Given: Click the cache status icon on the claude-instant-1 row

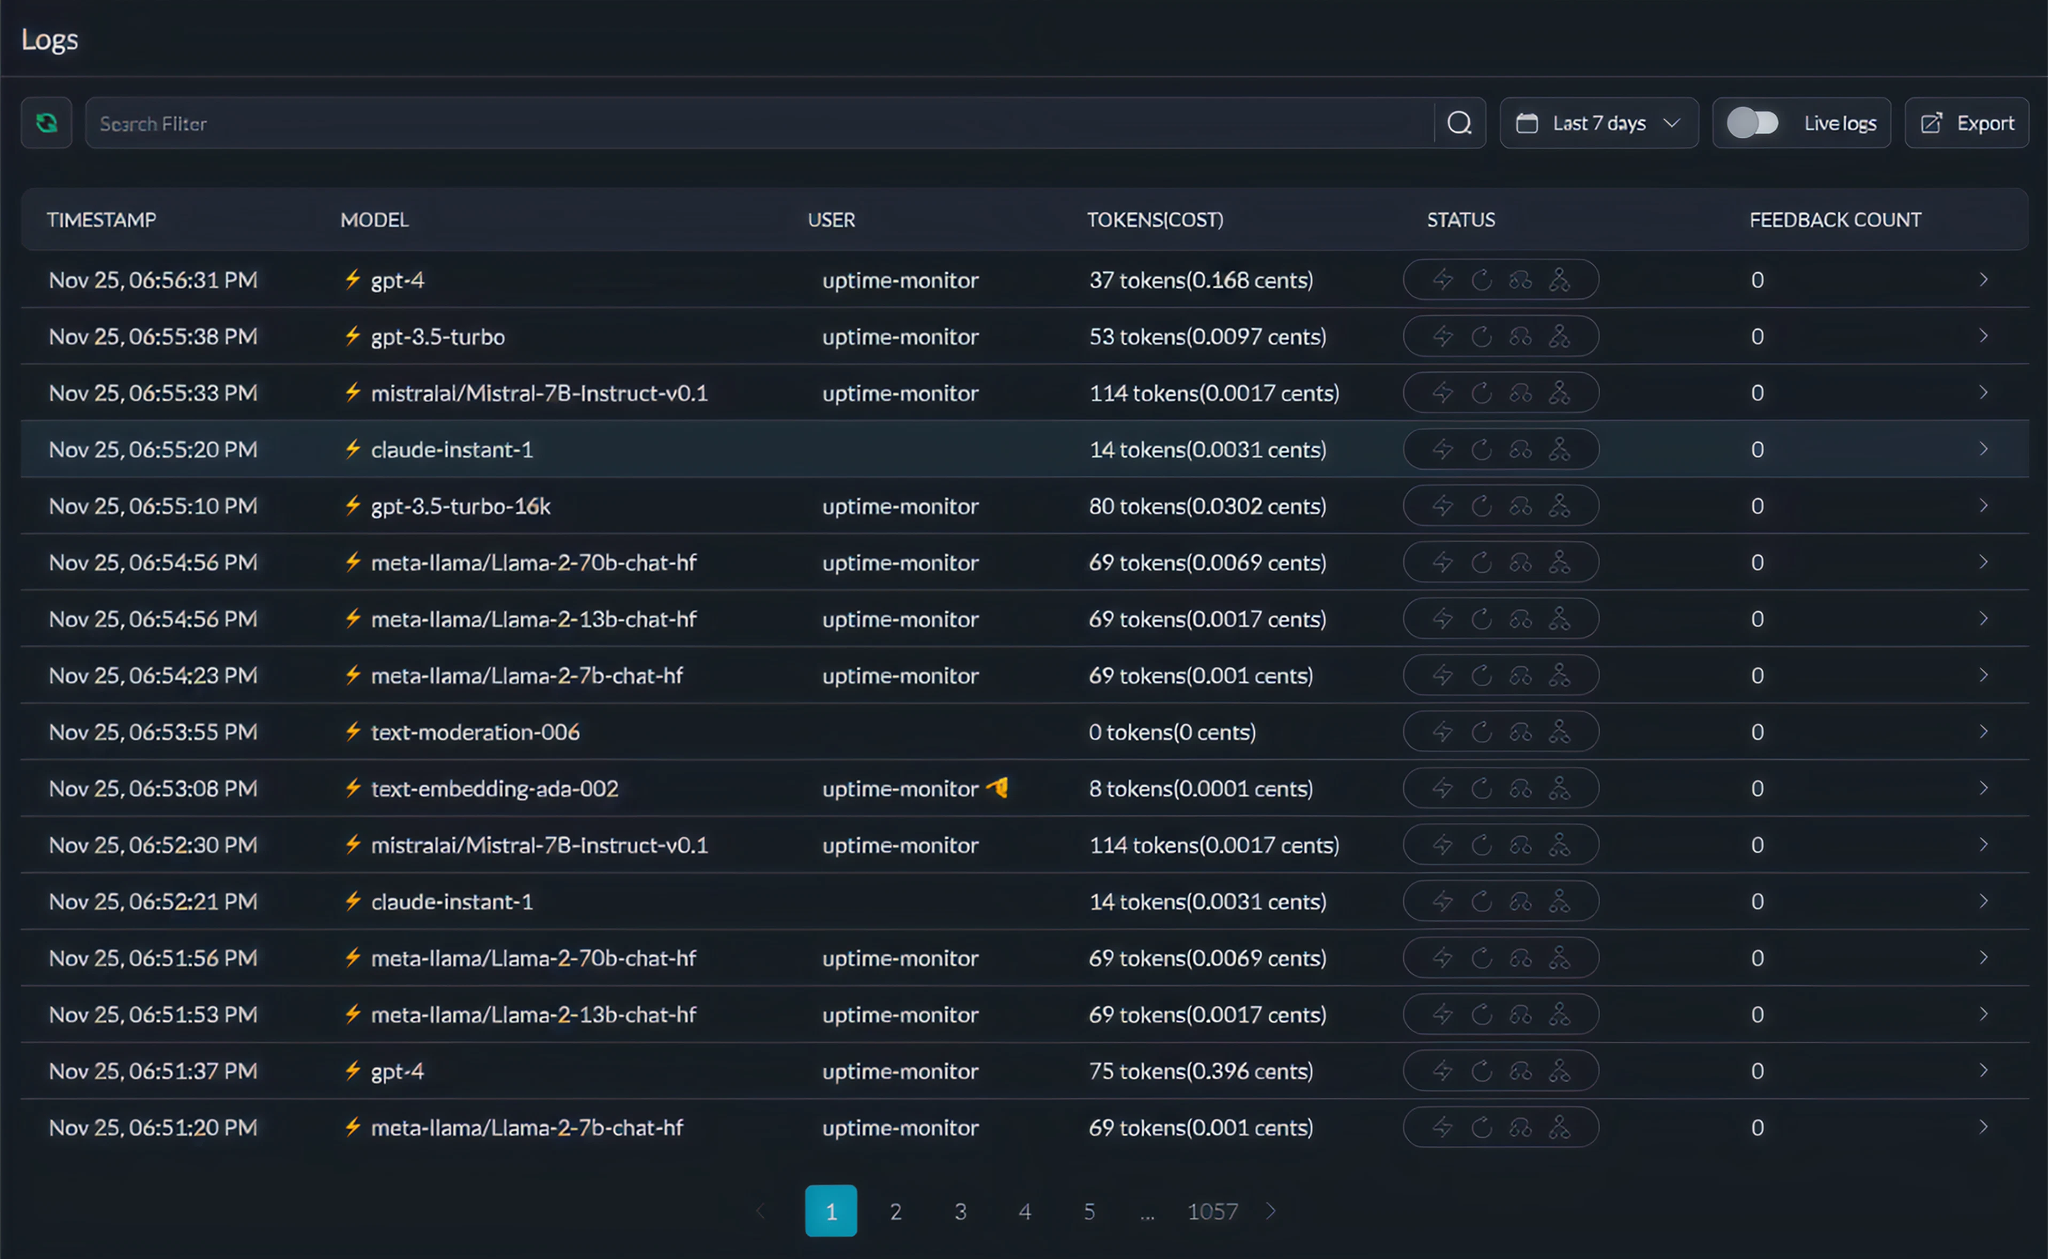Looking at the screenshot, I should [x=1521, y=449].
